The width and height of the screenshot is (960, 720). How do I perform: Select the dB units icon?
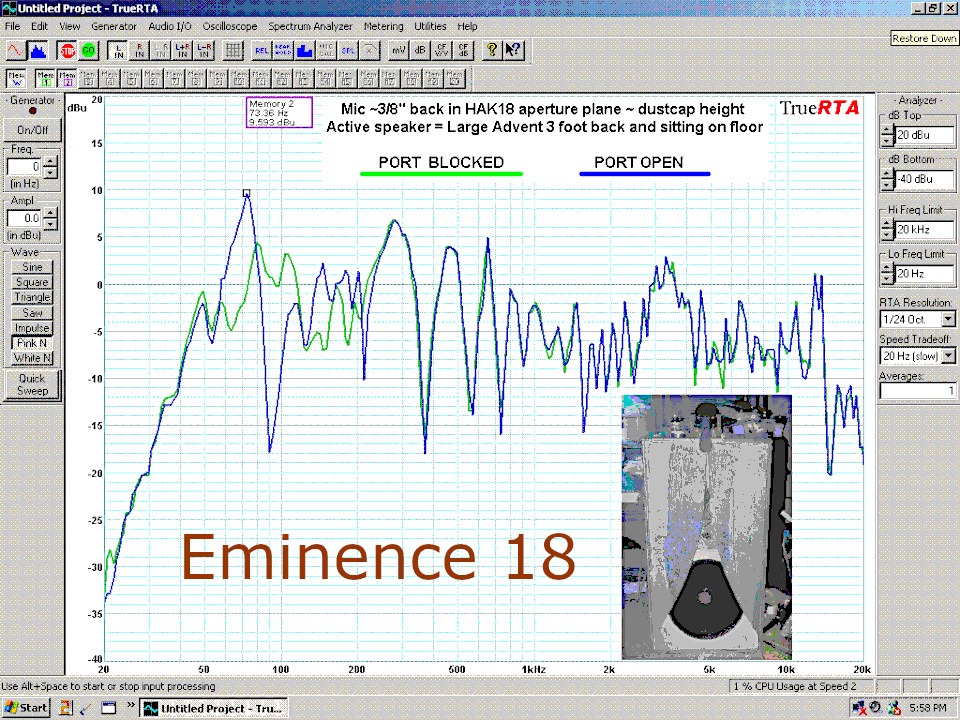tap(420, 50)
